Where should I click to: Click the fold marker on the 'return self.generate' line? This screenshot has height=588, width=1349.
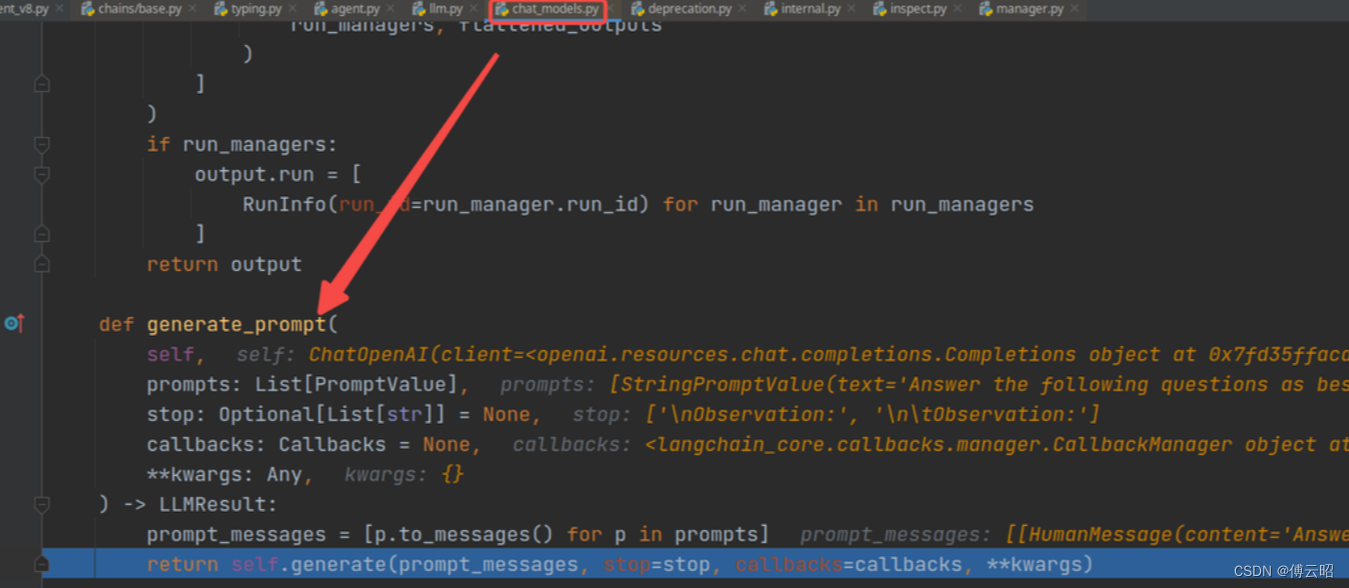[x=42, y=565]
